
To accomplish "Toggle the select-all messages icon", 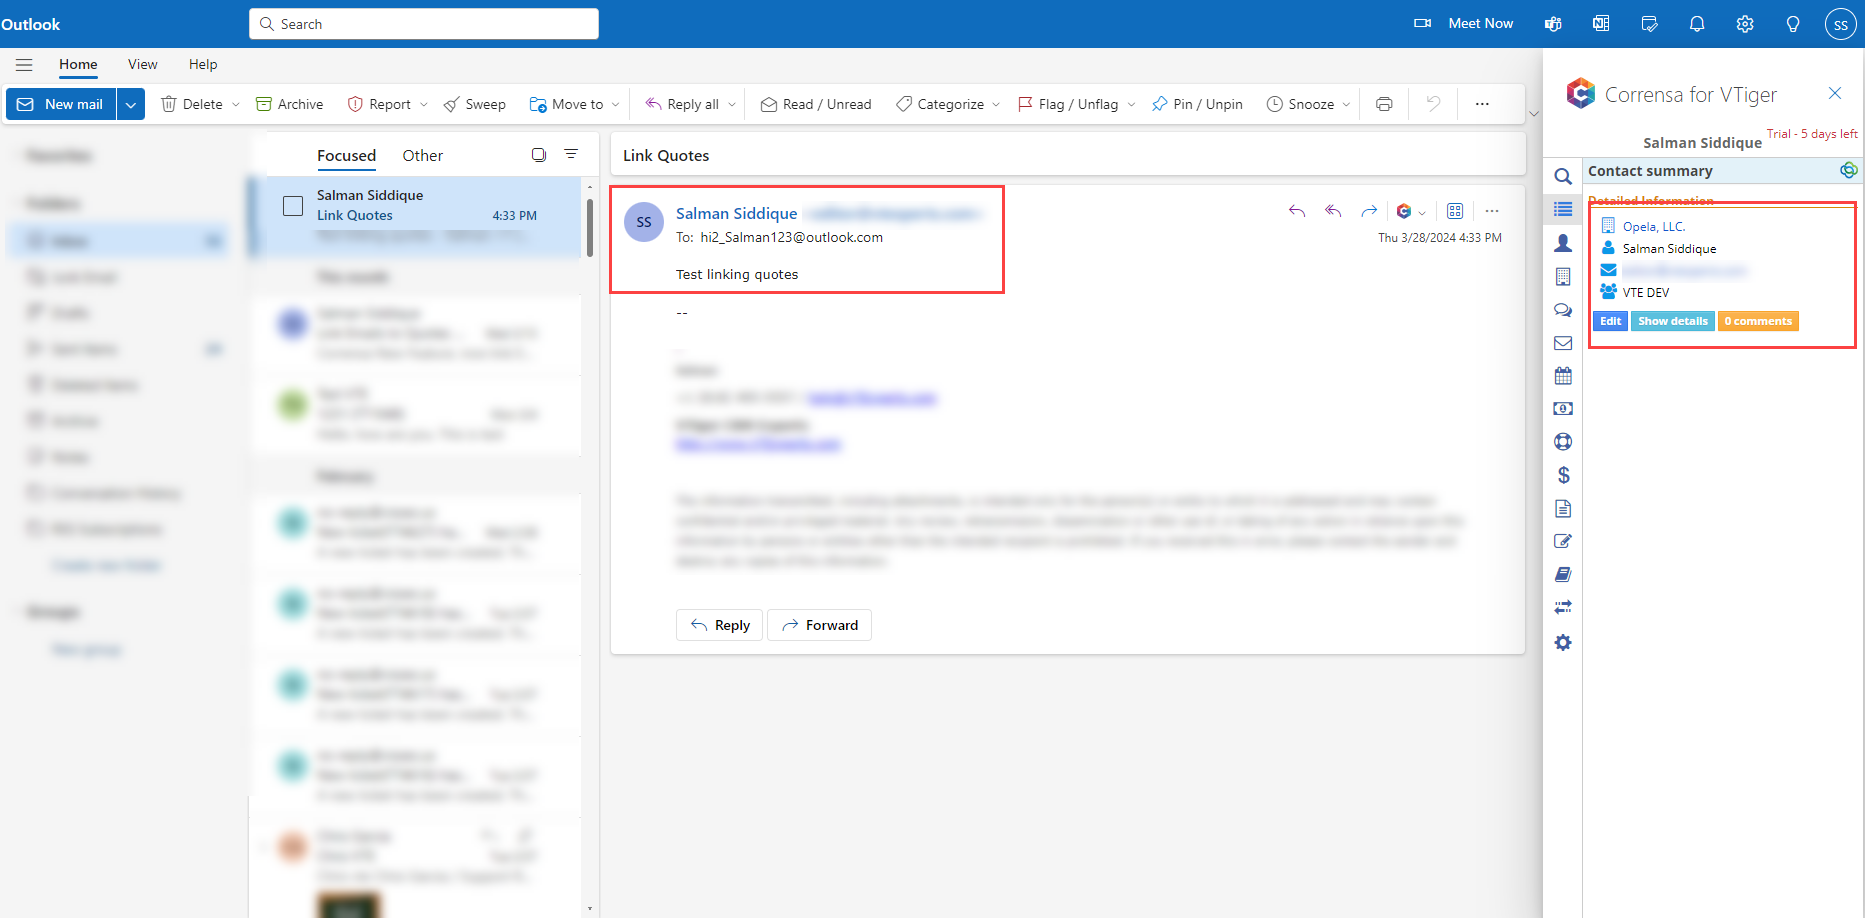I will click(539, 154).
